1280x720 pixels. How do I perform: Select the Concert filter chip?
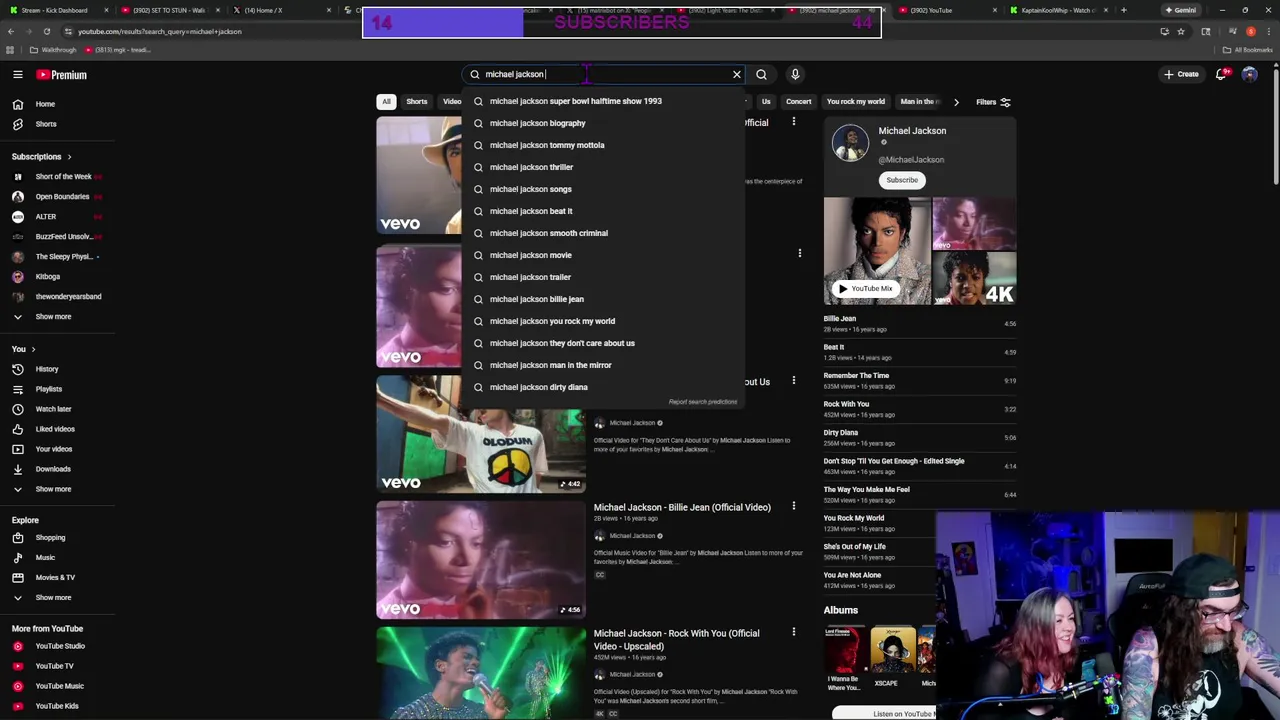pyautogui.click(x=798, y=101)
